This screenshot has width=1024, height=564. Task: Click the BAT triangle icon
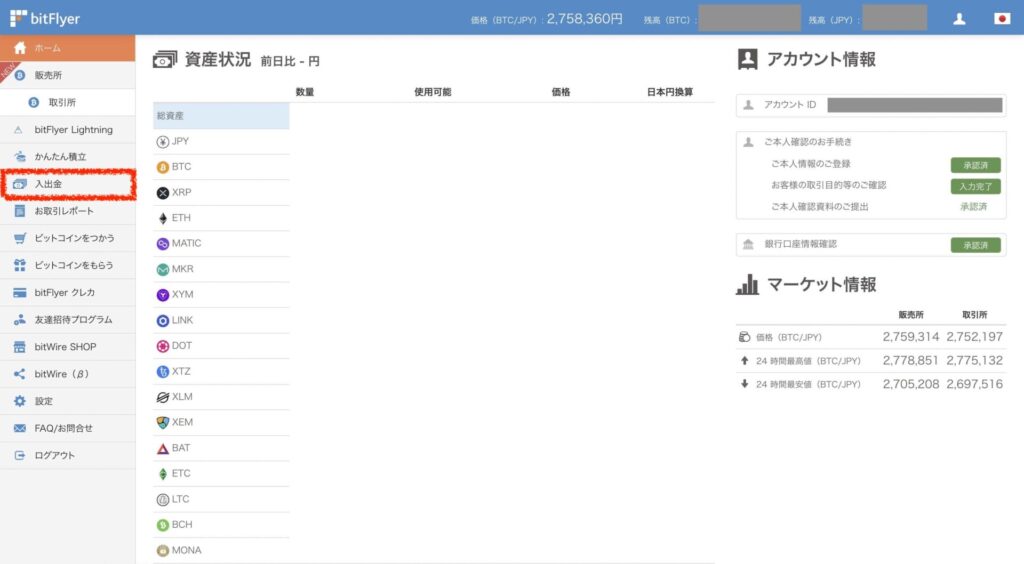pyautogui.click(x=163, y=448)
